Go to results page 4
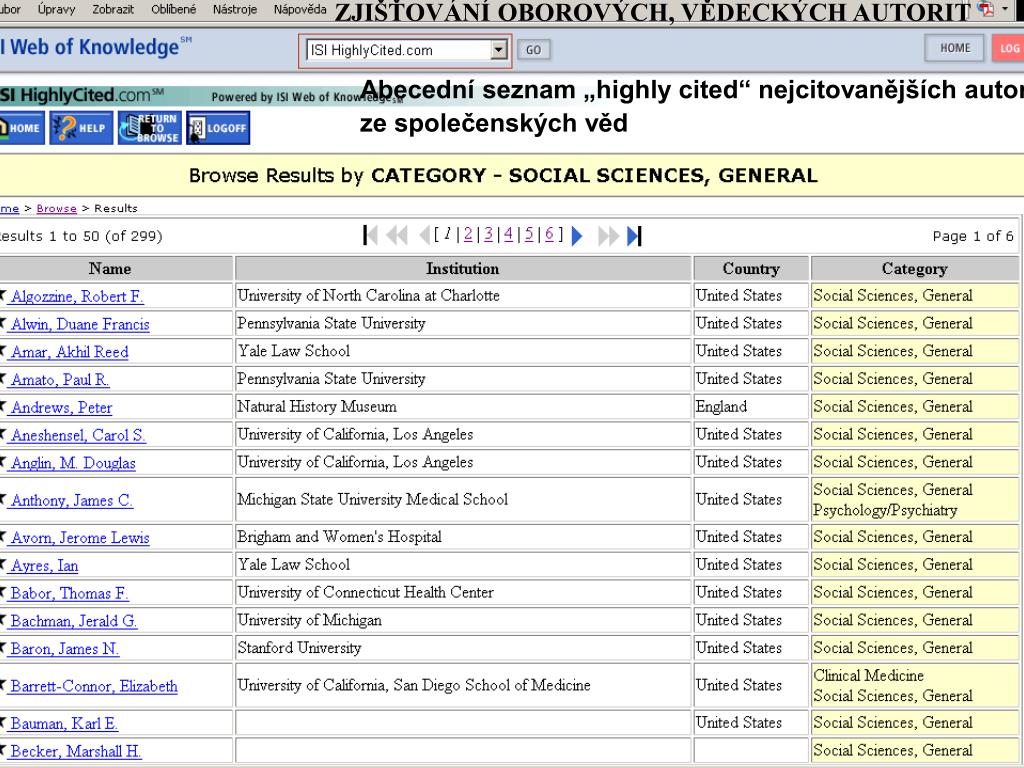 tap(508, 234)
